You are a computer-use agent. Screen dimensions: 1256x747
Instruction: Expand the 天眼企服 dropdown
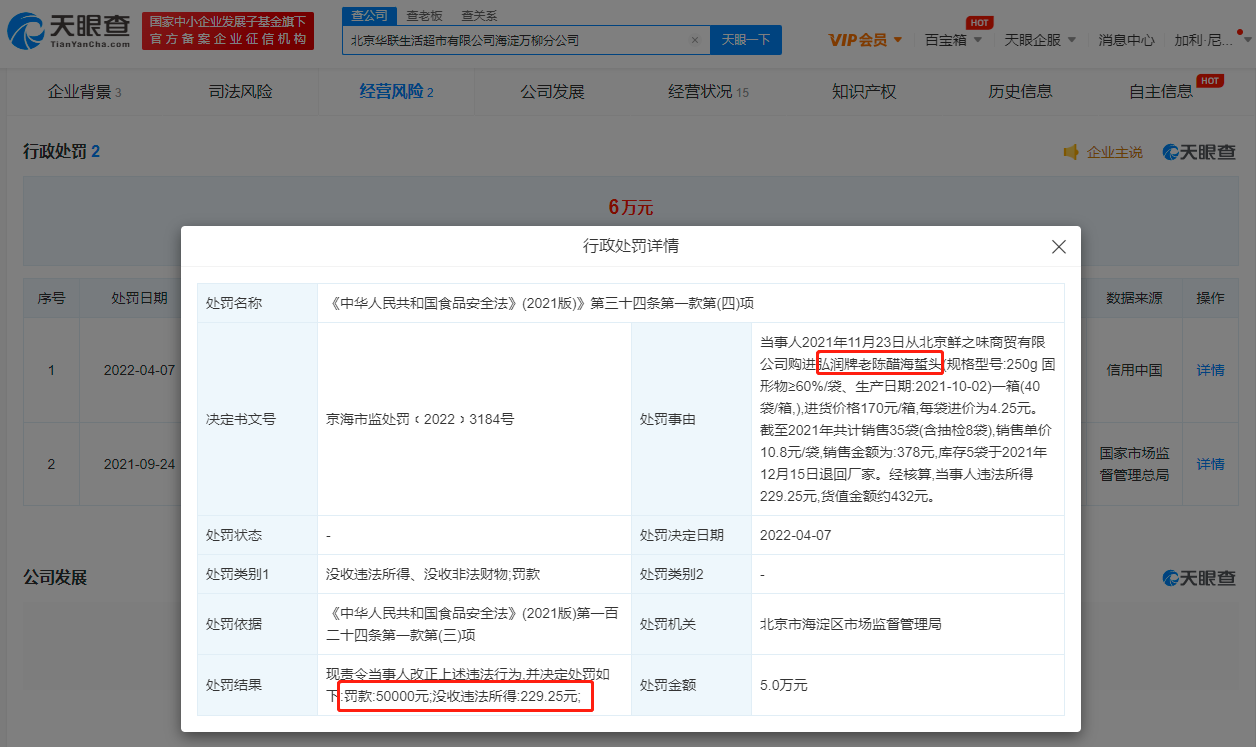(1040, 40)
